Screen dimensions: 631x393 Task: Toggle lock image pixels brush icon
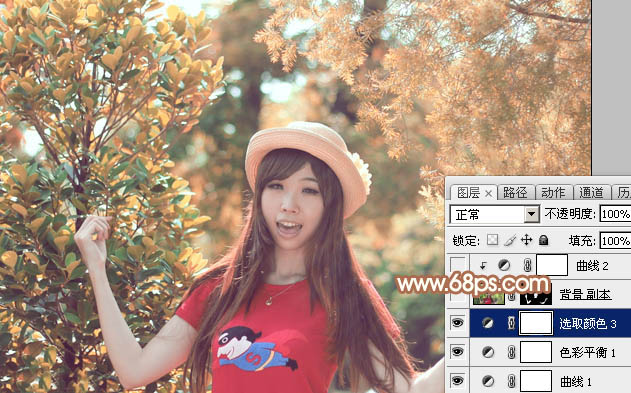(510, 241)
